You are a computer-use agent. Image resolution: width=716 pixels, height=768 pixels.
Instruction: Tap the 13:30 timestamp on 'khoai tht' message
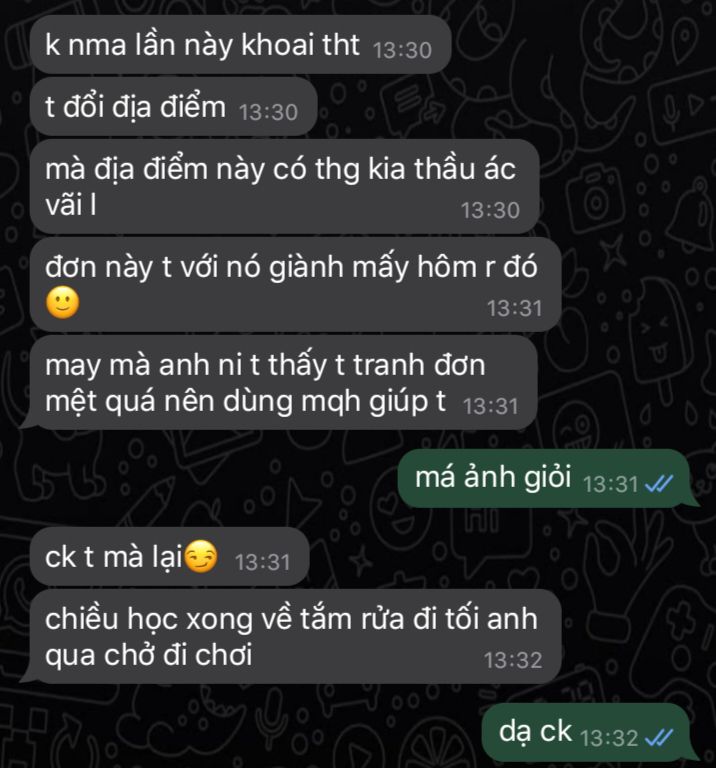(402, 50)
